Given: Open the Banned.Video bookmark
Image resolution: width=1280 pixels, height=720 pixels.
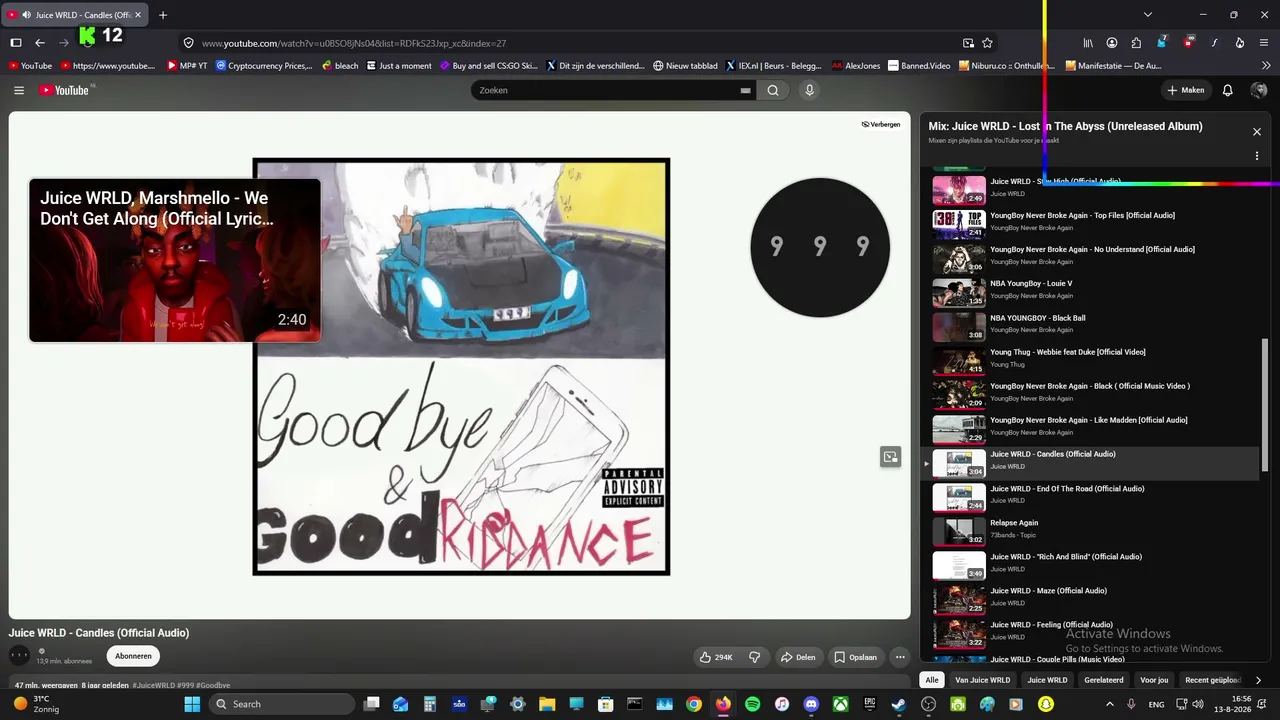Looking at the screenshot, I should point(919,66).
